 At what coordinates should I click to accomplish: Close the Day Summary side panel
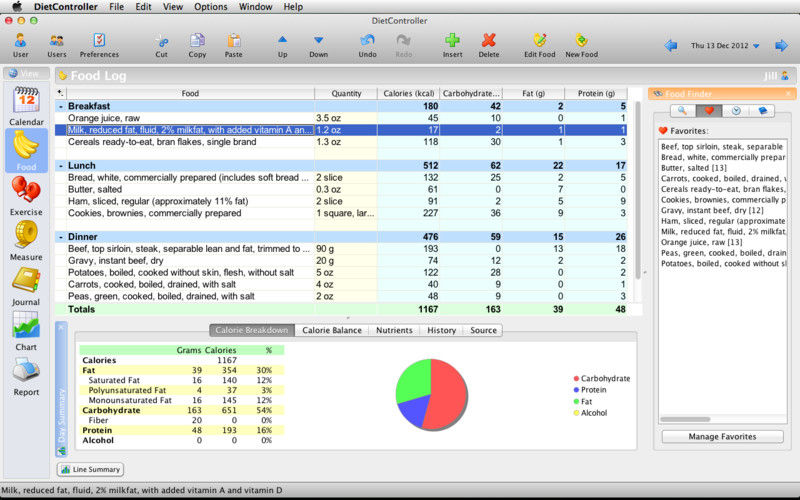pos(61,327)
